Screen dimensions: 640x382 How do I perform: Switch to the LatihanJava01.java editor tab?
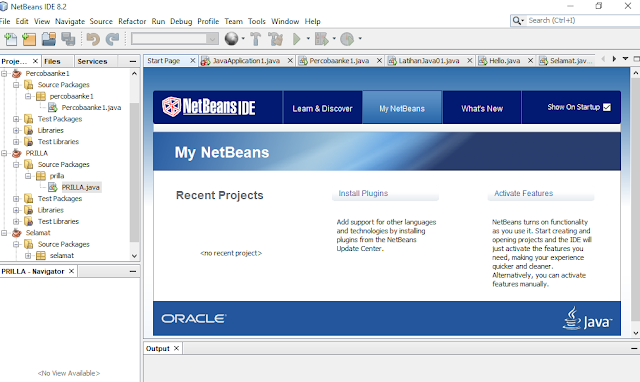[429, 60]
